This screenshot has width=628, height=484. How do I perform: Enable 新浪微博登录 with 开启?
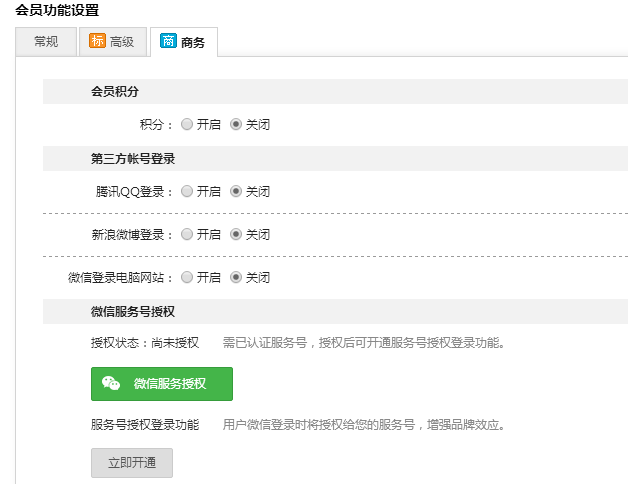pyautogui.click(x=187, y=234)
